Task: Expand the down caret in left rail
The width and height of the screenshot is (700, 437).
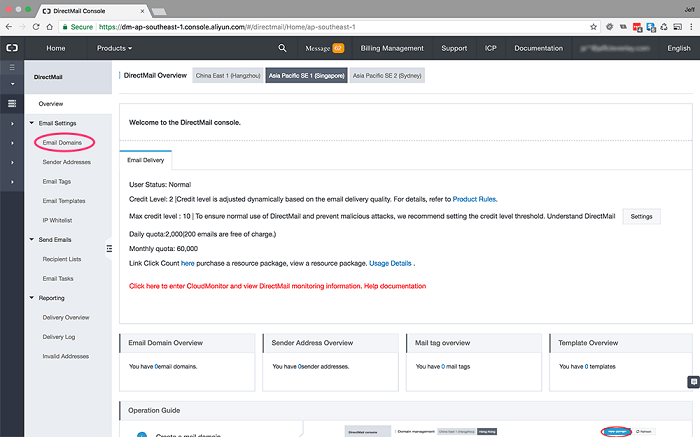Action: pos(12,84)
